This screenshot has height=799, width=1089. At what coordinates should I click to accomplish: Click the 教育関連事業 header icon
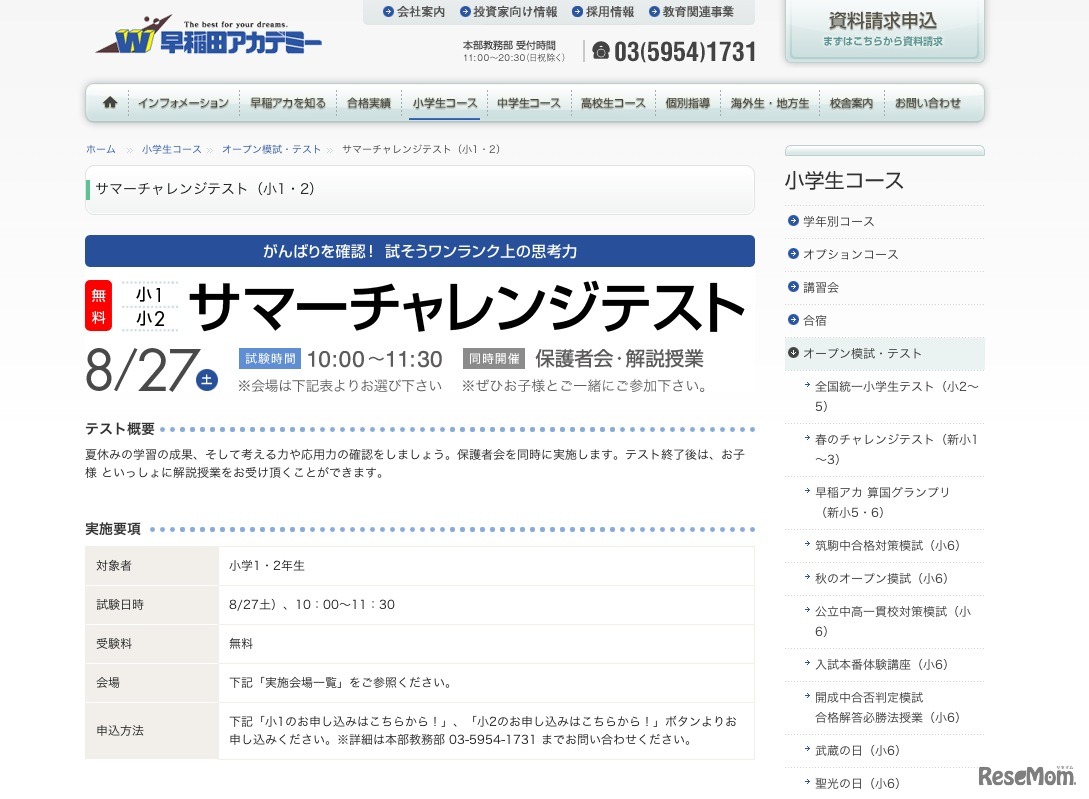[656, 13]
